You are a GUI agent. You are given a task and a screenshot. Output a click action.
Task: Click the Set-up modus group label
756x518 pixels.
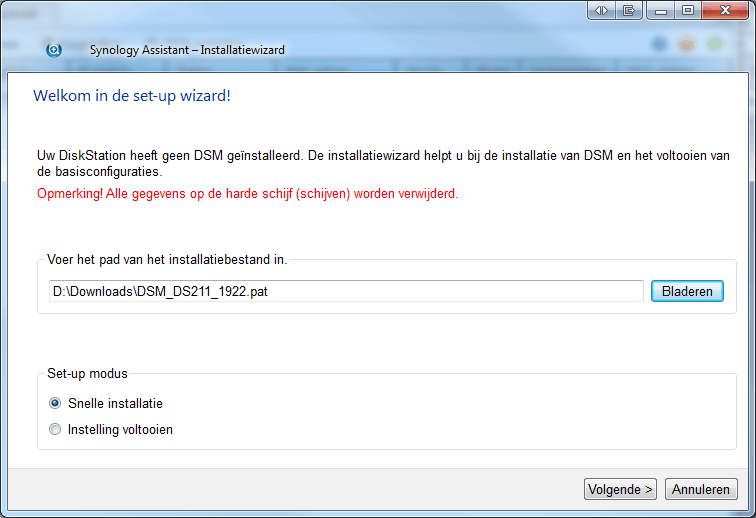click(87, 374)
